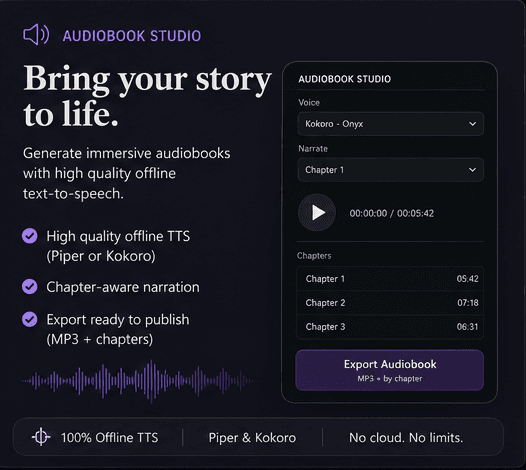
Task: Click checkmark beside Chapter-aware narration
Action: (x=30, y=286)
